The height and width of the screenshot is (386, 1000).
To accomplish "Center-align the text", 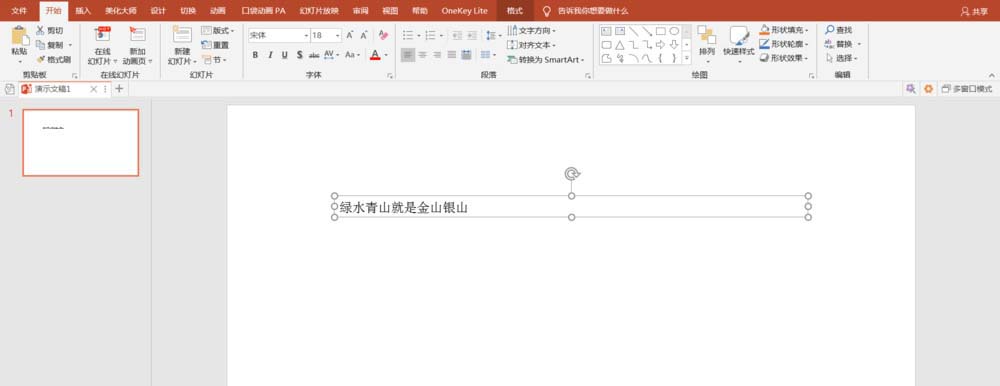I will click(x=422, y=55).
